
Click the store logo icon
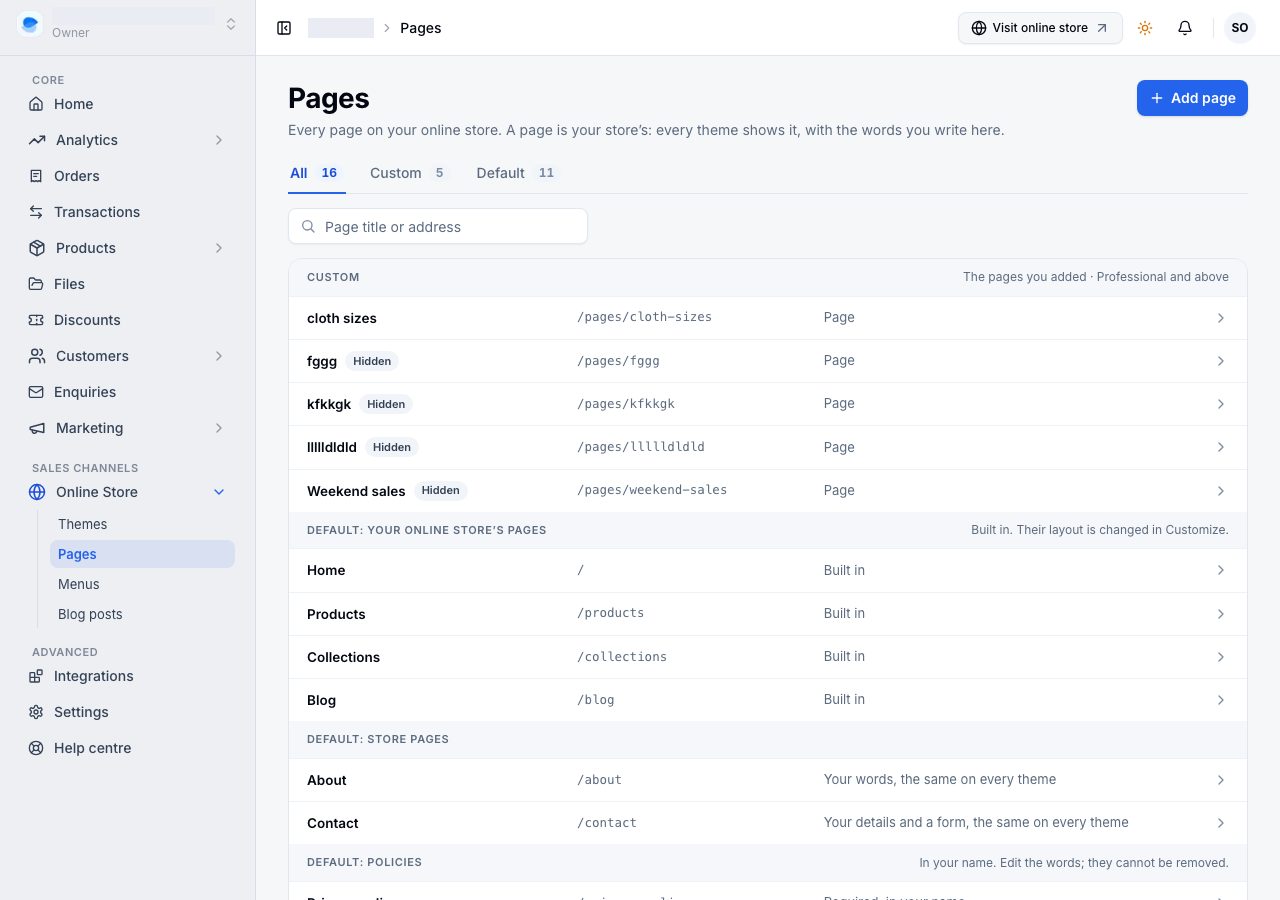pos(30,24)
